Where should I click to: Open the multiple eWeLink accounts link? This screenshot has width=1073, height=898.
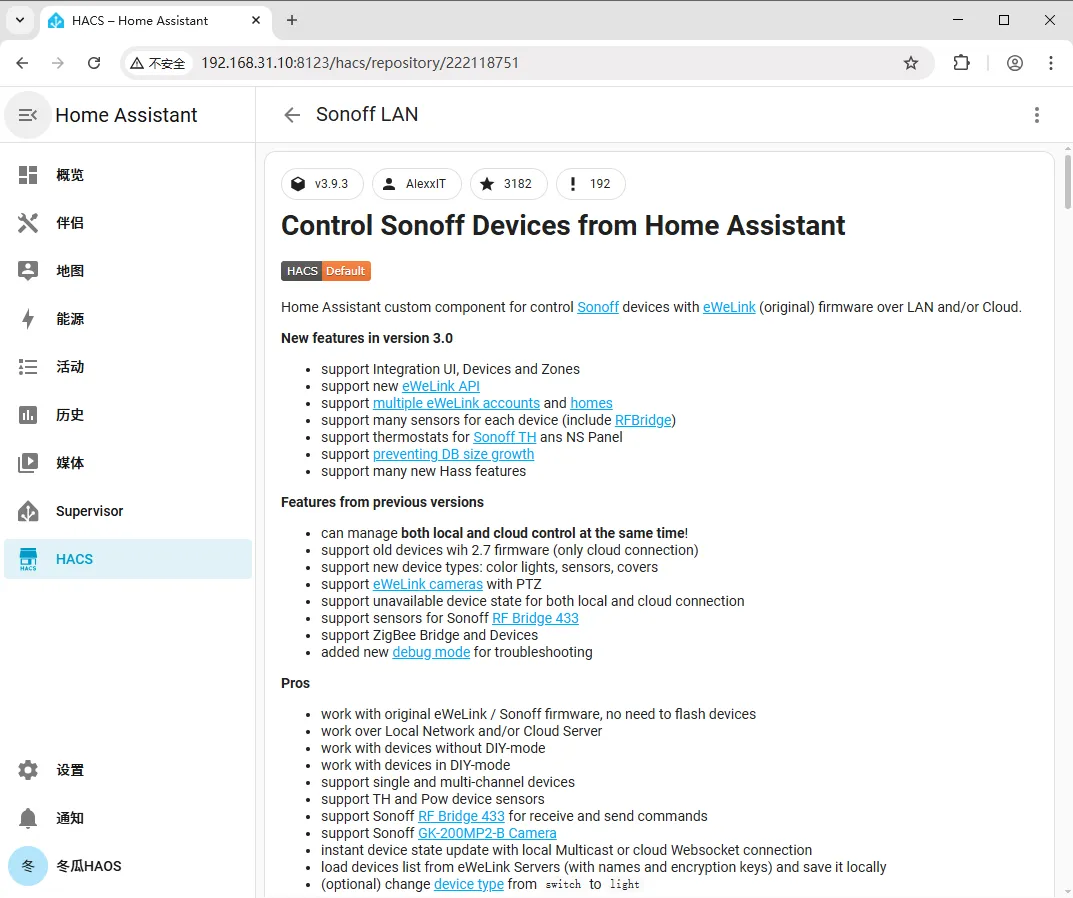pyautogui.click(x=456, y=403)
